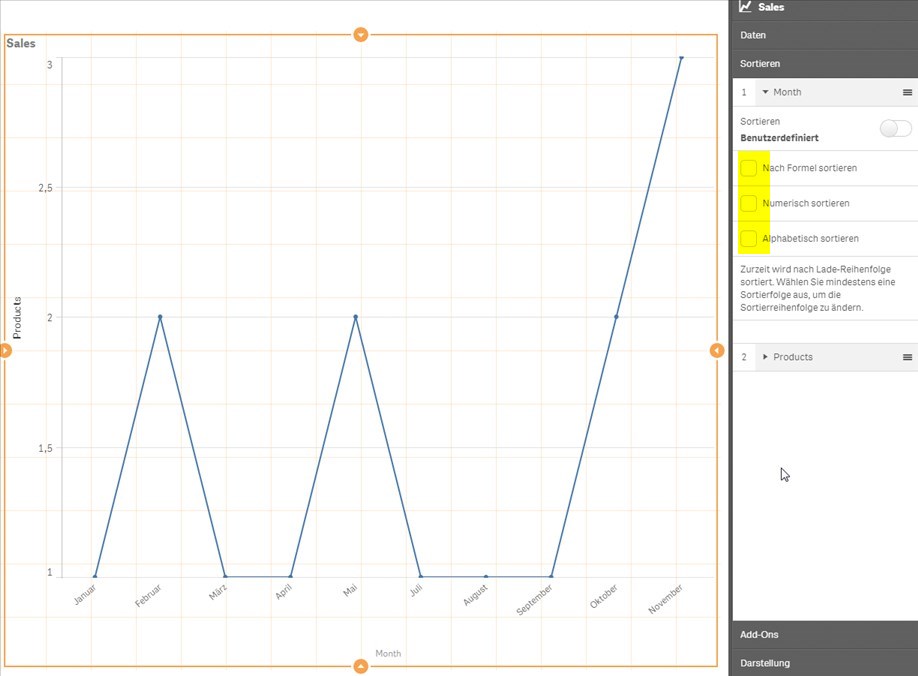Expand the Products sorting section arrow
918x676 pixels.
tap(765, 356)
